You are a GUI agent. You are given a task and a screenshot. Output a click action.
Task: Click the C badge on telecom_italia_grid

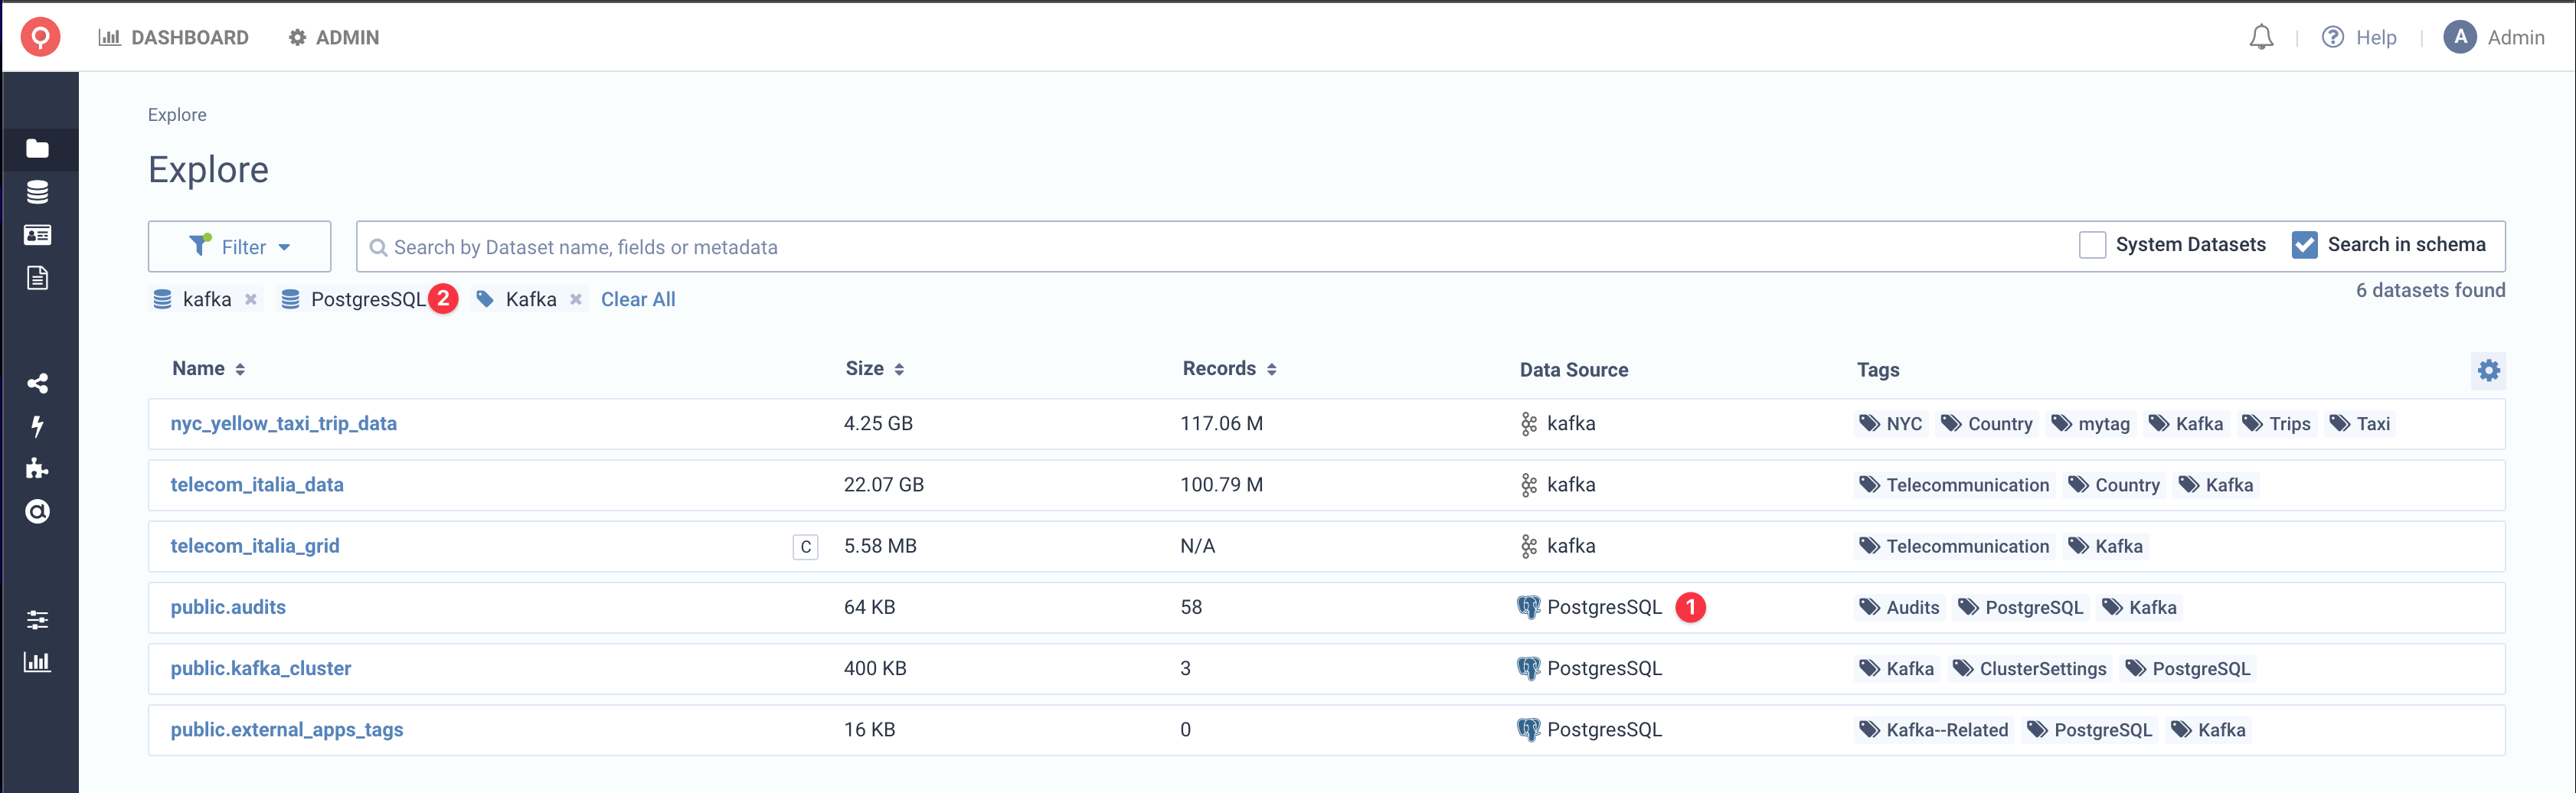point(806,547)
